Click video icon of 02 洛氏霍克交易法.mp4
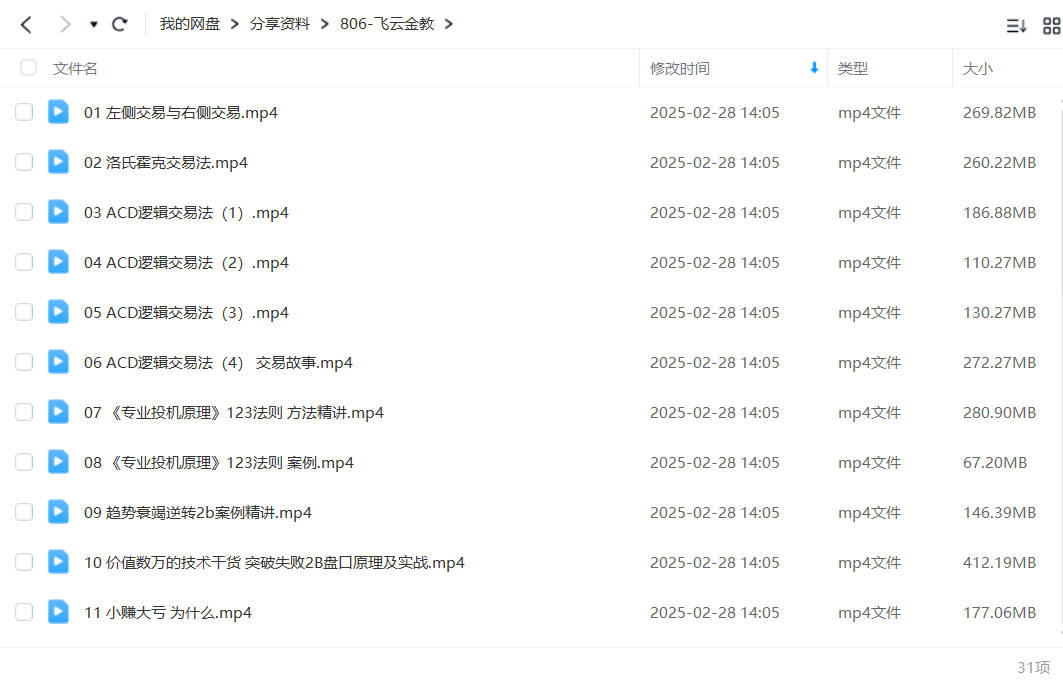Screen dimensions: 1063x683 [x=58, y=162]
